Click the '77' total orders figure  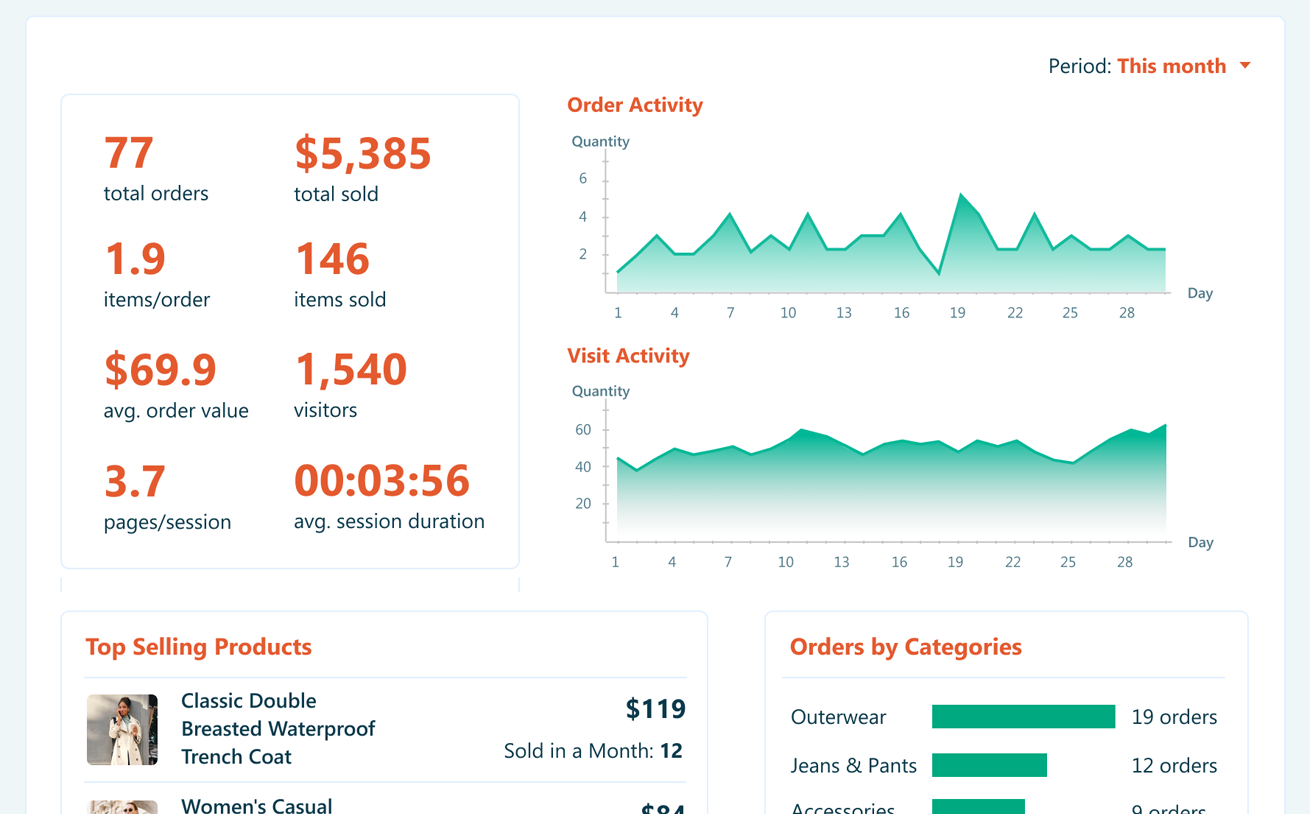click(129, 153)
